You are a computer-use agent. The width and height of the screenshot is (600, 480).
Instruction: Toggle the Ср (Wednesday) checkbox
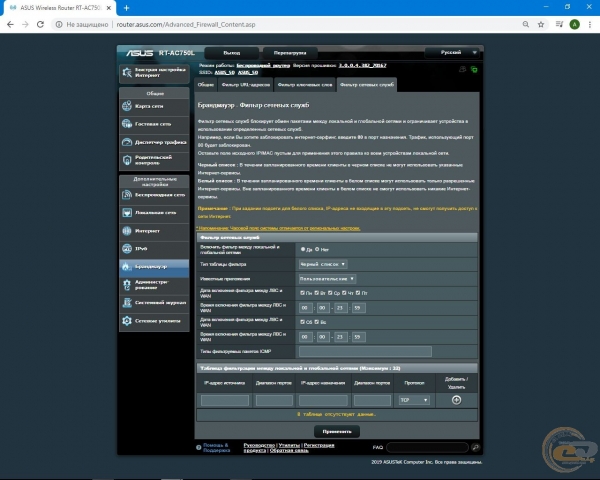(x=330, y=293)
